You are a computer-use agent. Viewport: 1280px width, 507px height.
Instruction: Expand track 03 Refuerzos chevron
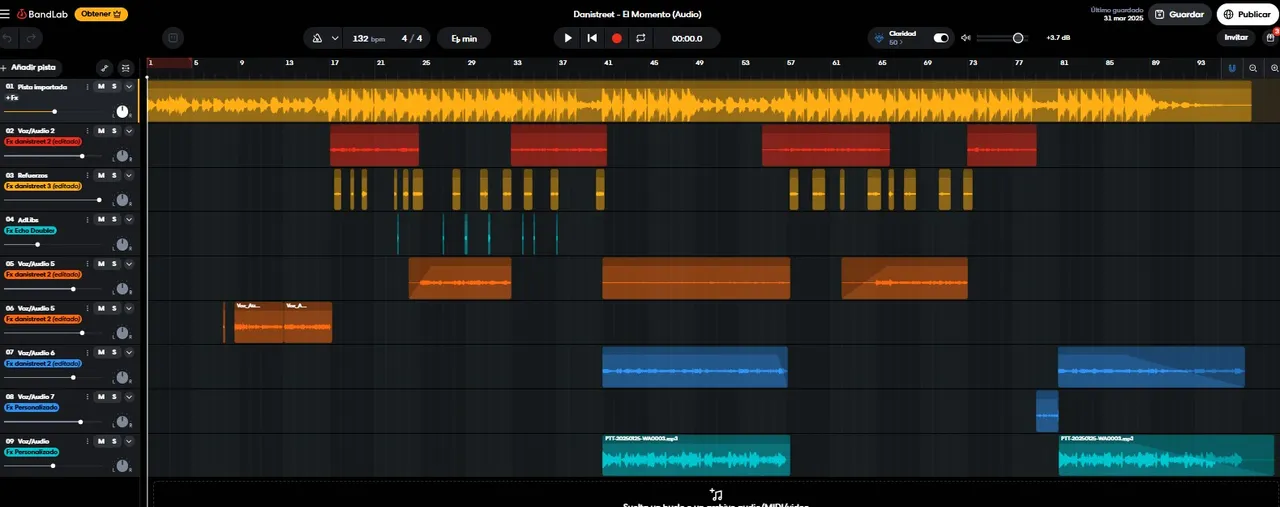[129, 175]
